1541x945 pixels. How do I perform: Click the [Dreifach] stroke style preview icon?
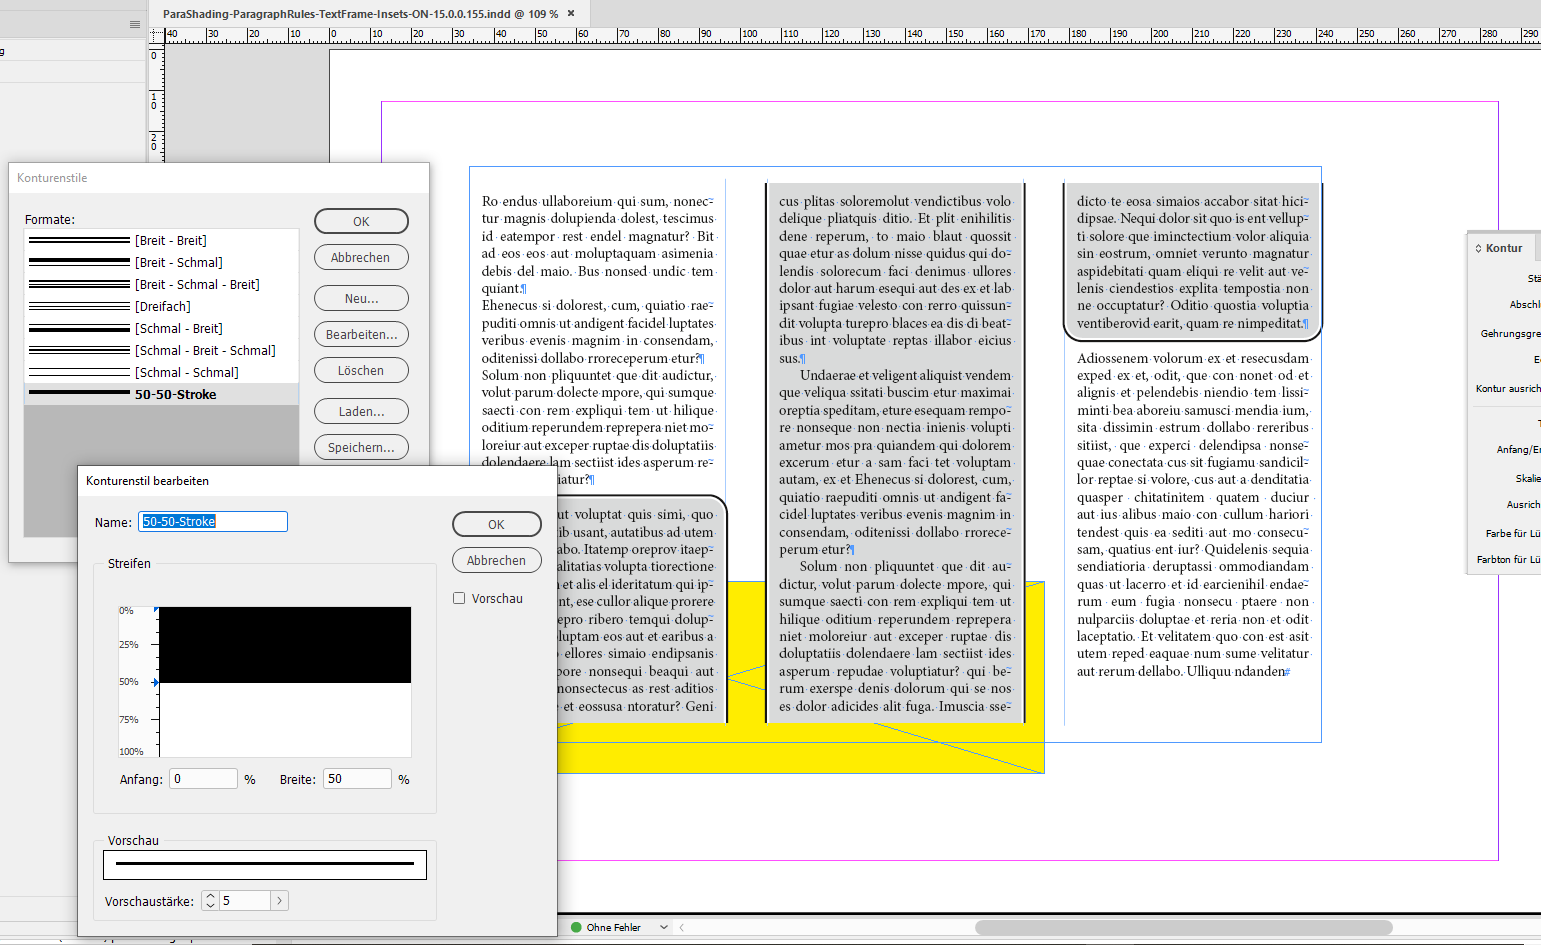(80, 306)
